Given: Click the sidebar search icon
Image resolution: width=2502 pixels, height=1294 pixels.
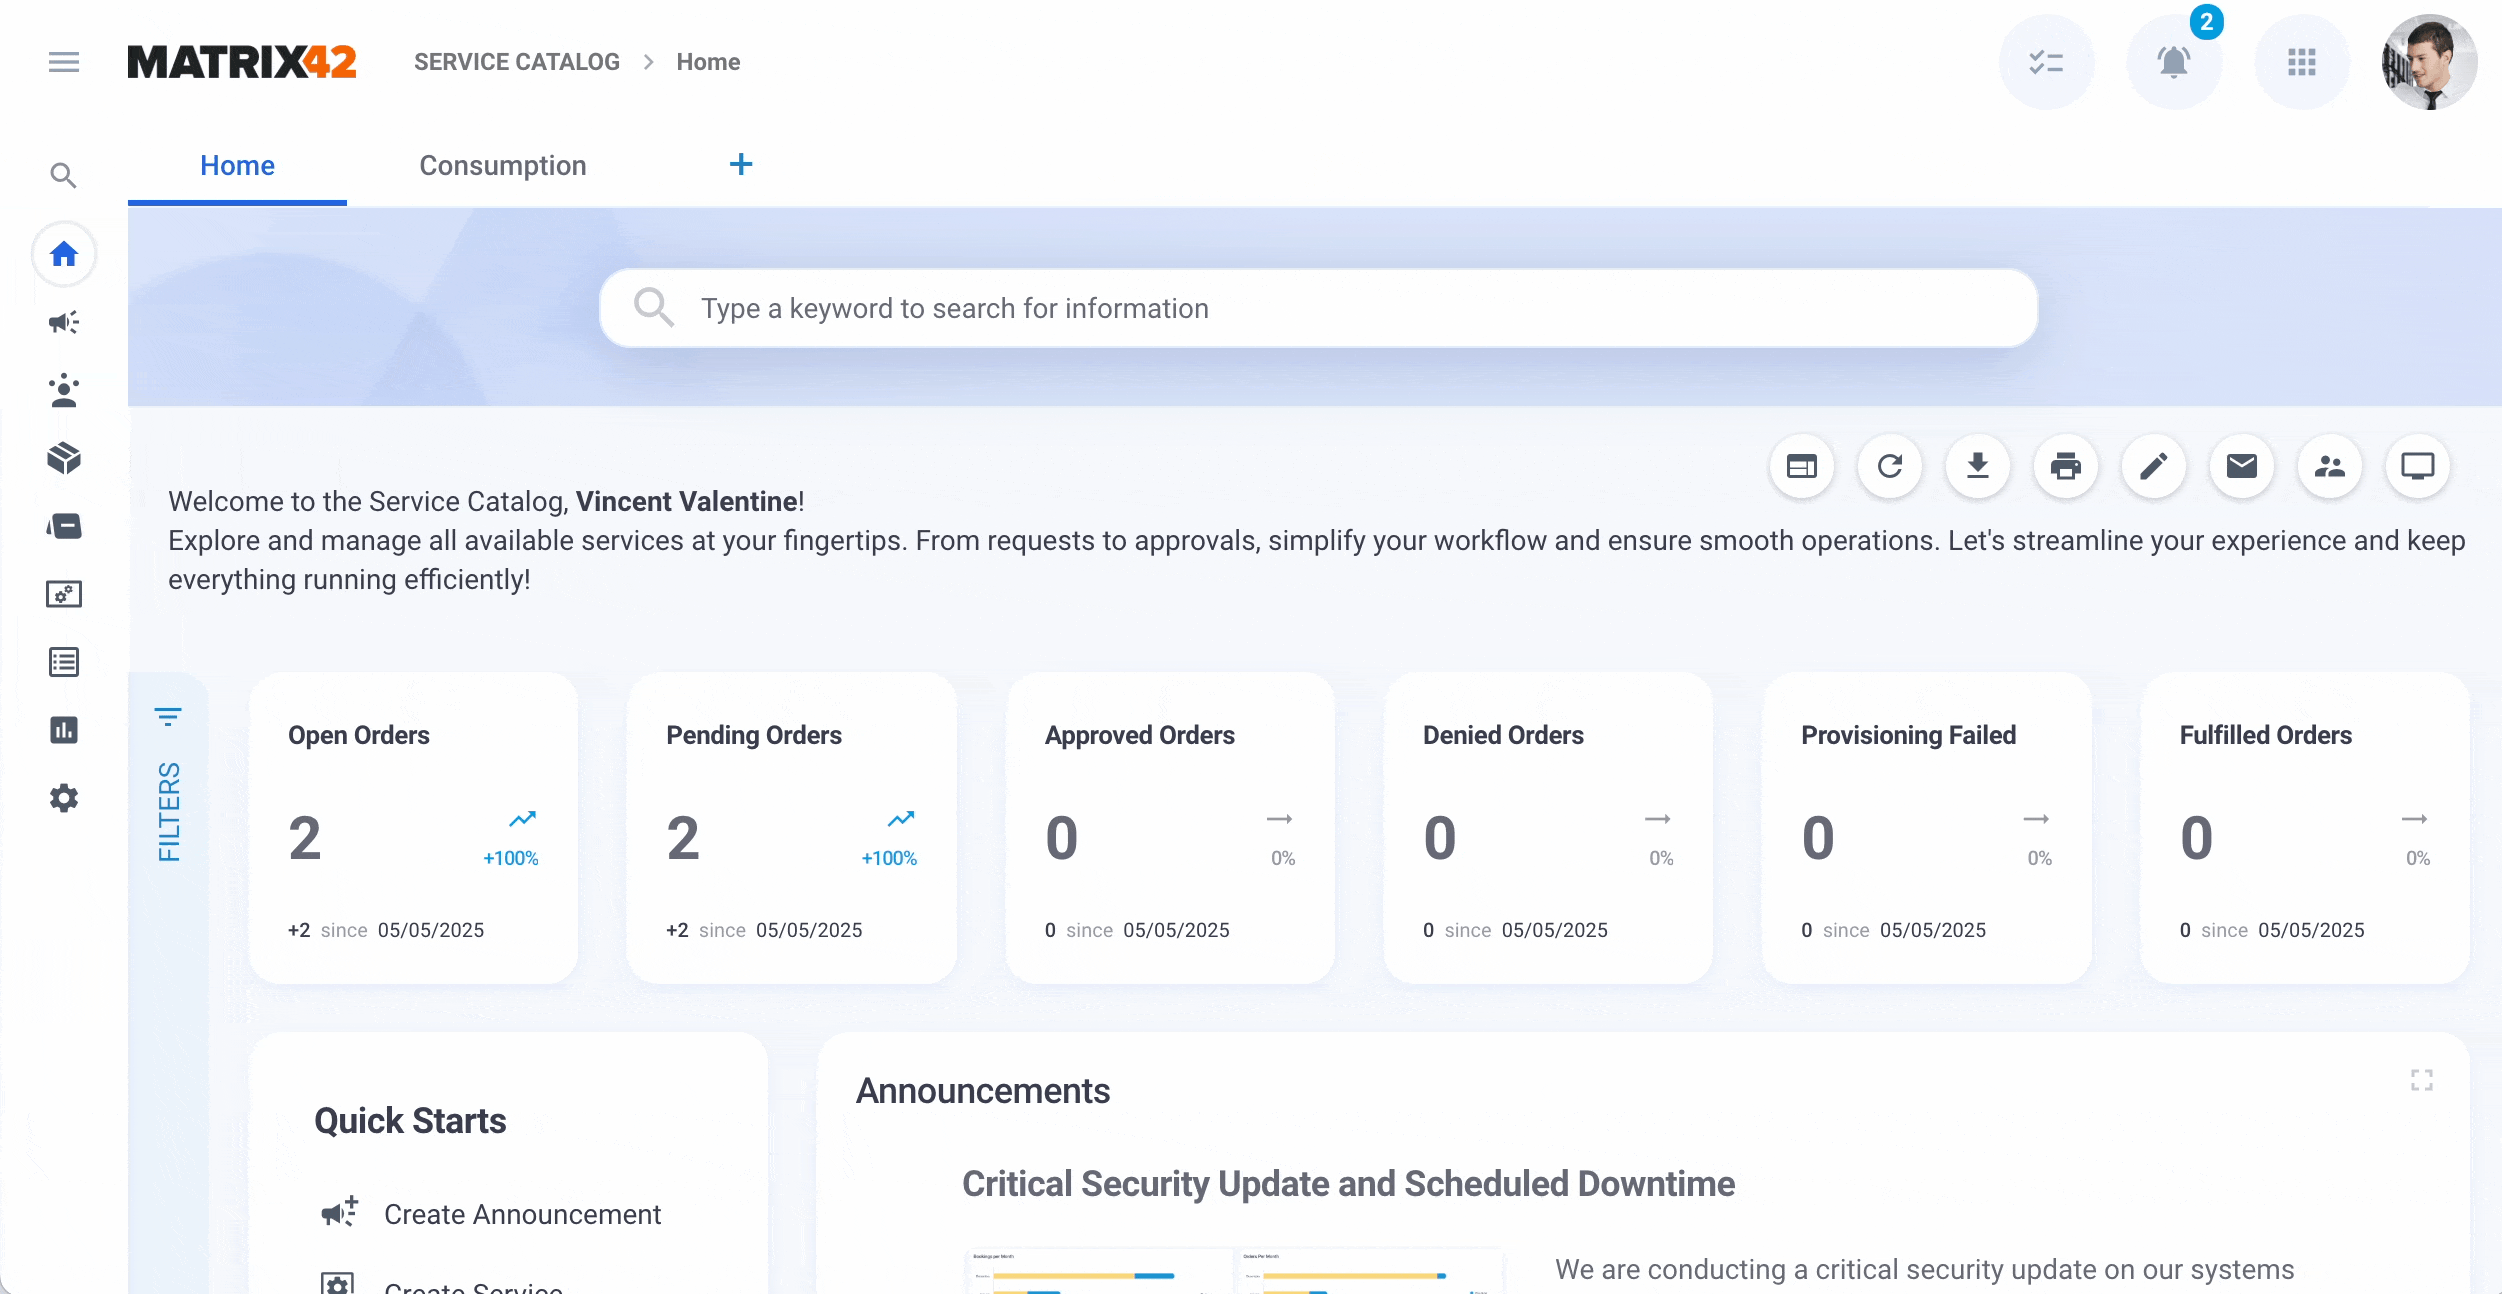Looking at the screenshot, I should [x=64, y=176].
